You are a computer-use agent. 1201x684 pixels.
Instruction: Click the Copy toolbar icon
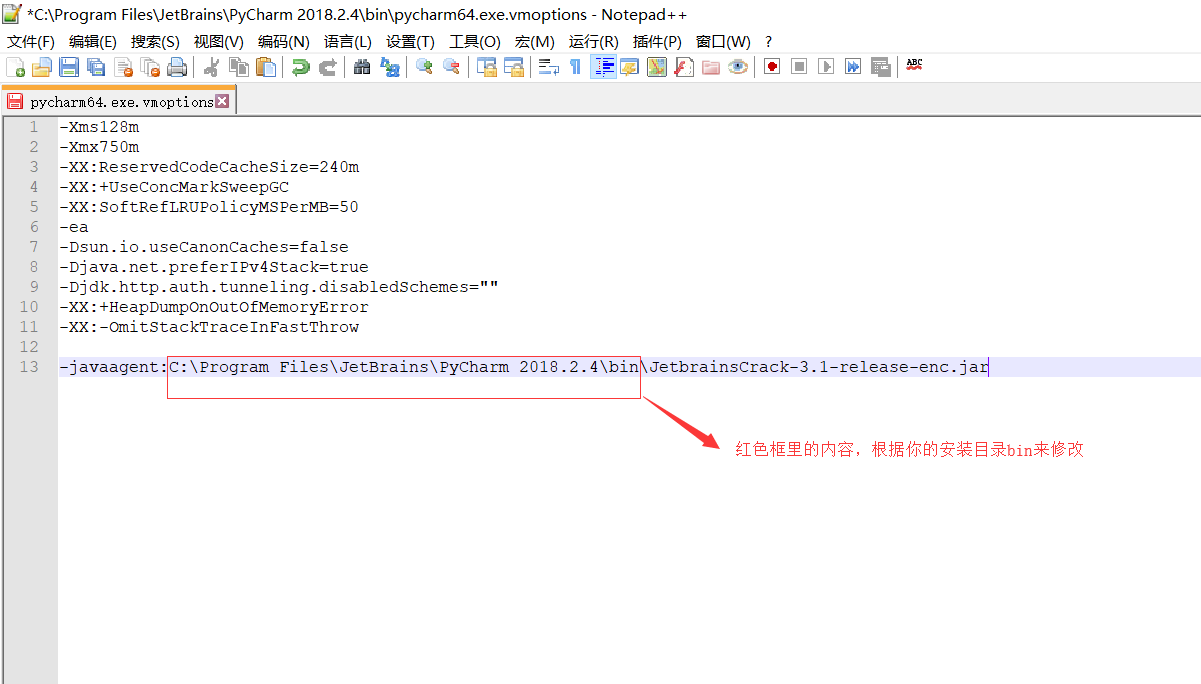[238, 67]
